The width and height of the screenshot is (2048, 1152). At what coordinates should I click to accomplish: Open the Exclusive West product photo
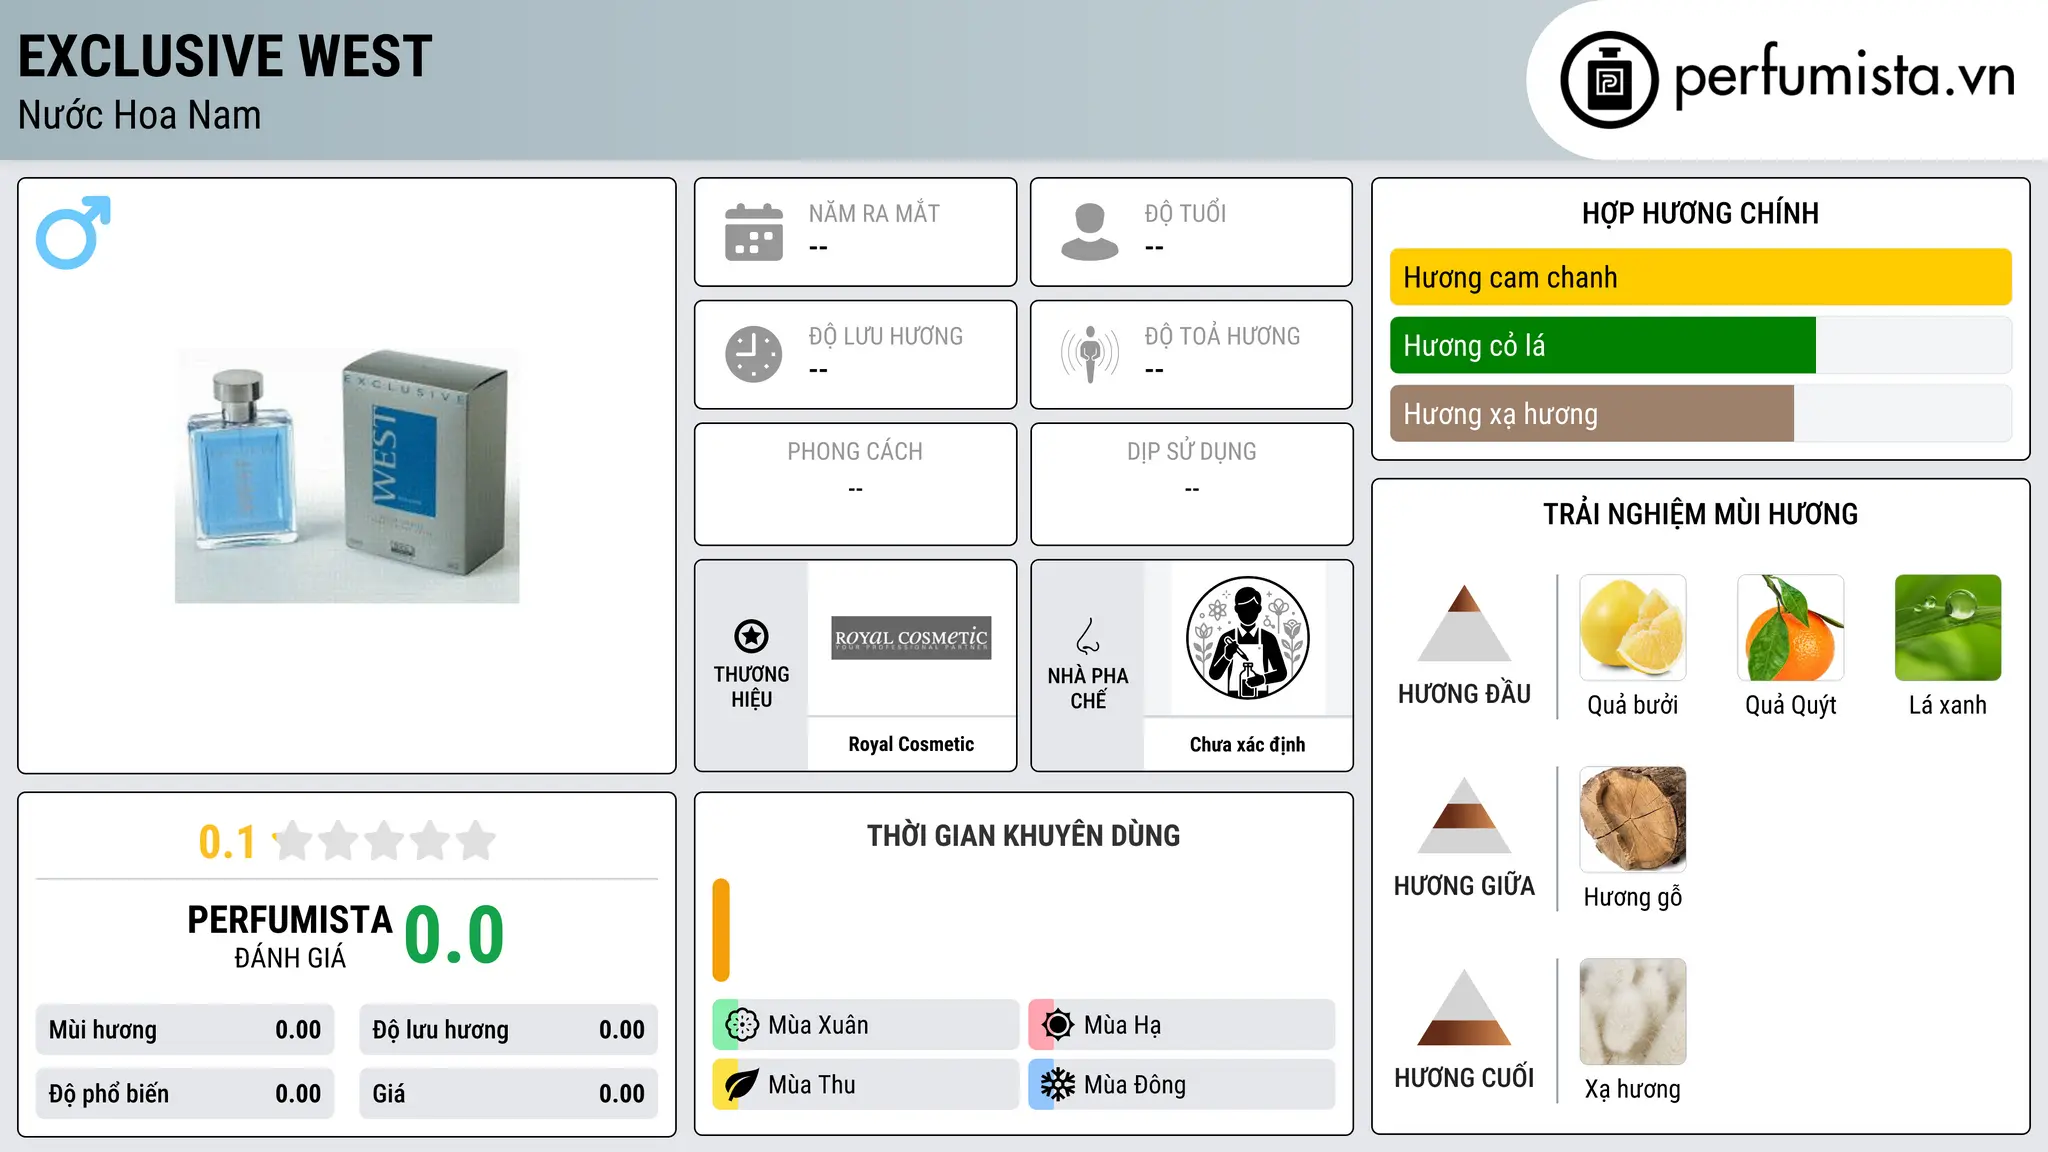tap(347, 476)
